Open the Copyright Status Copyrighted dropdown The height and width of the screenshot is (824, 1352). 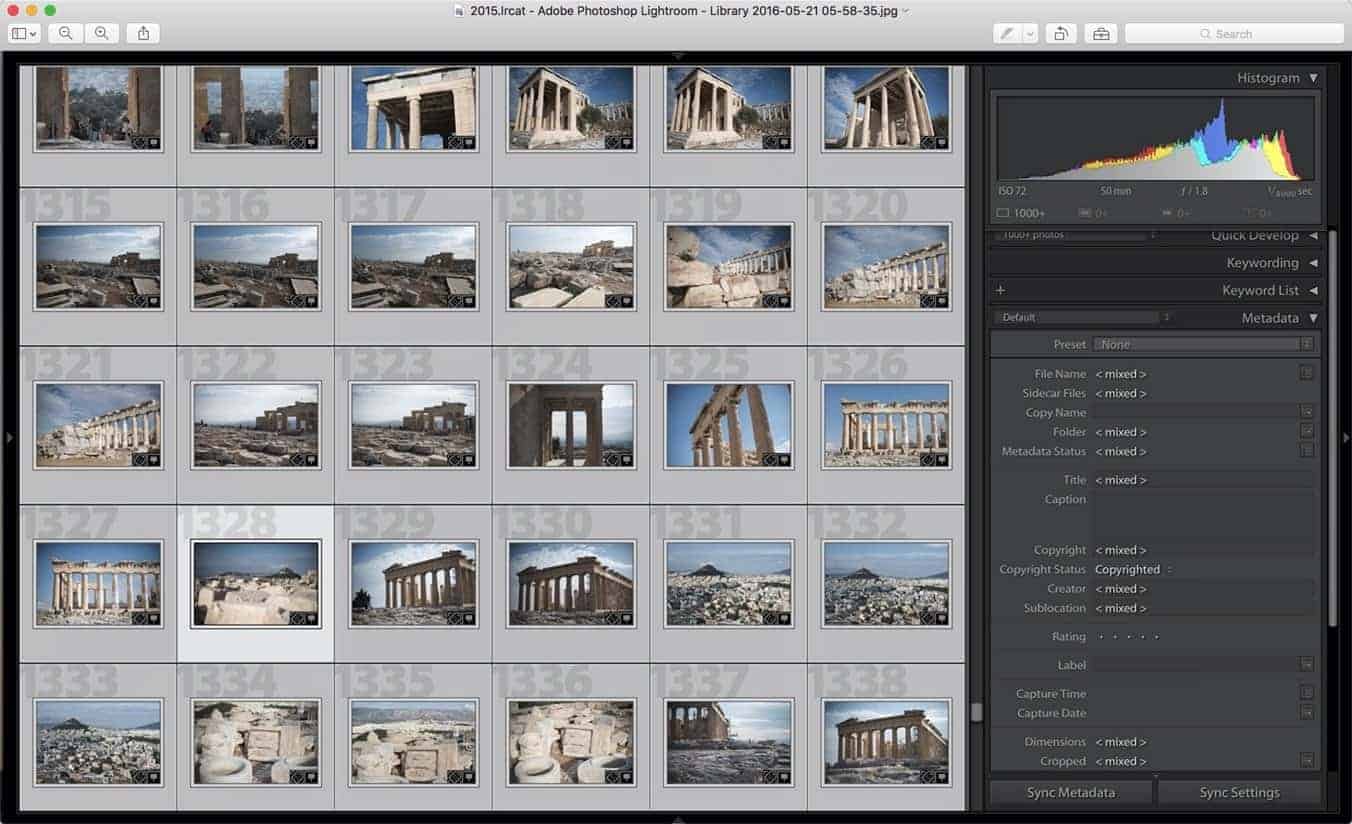[x=1133, y=569]
